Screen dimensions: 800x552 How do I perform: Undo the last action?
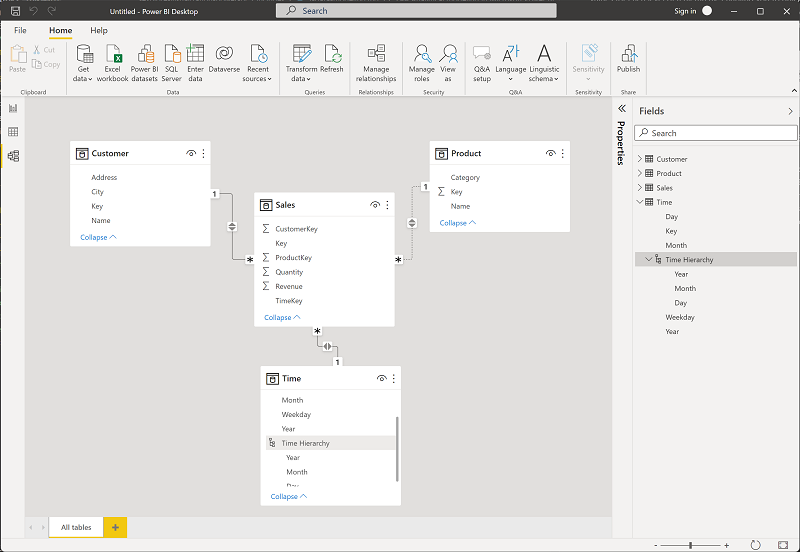point(34,11)
